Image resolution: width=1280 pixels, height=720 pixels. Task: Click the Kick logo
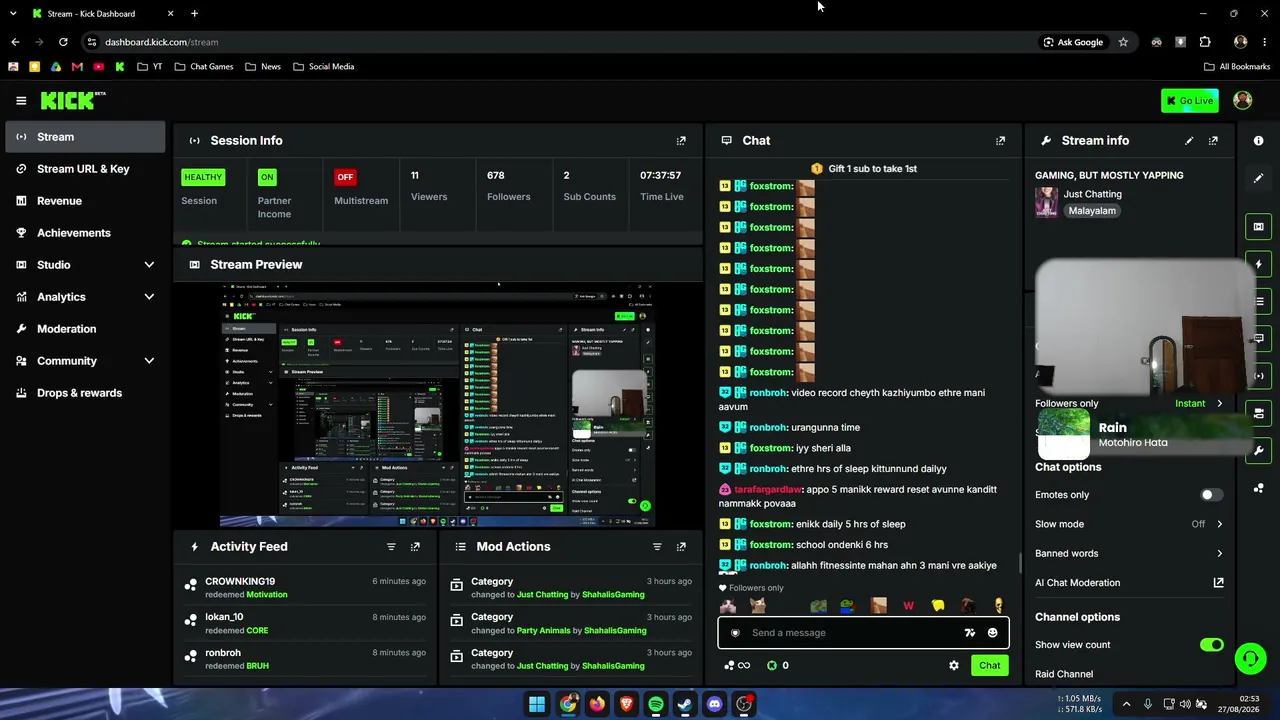point(72,100)
